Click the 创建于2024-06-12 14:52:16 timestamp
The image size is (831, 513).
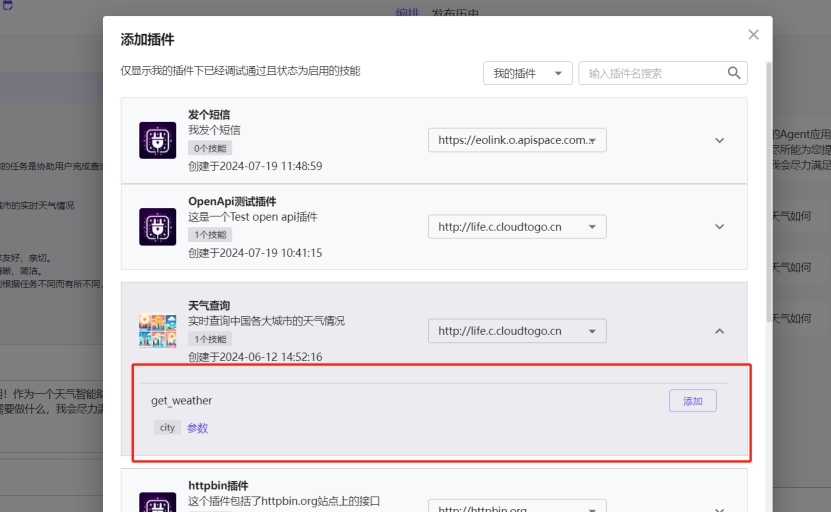[255, 357]
